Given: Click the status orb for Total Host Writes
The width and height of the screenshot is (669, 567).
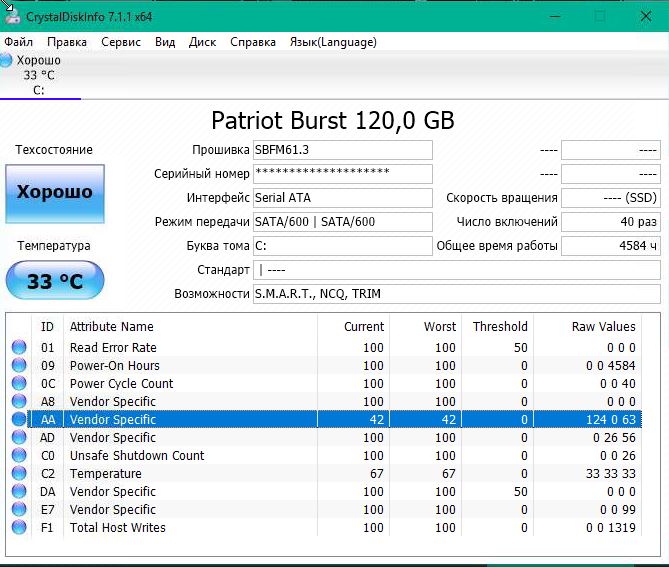Looking at the screenshot, I should pyautogui.click(x=19, y=527).
